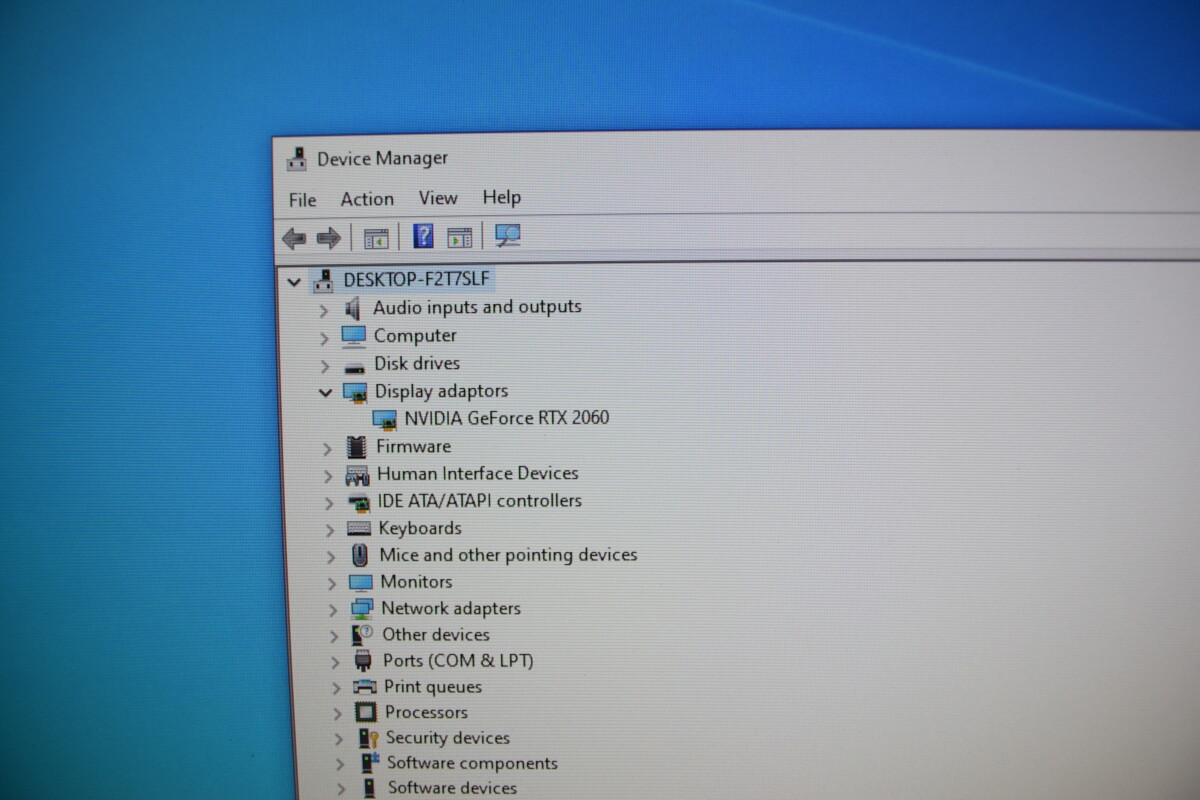
Task: Click the Keyboards category icon
Action: tap(359, 529)
